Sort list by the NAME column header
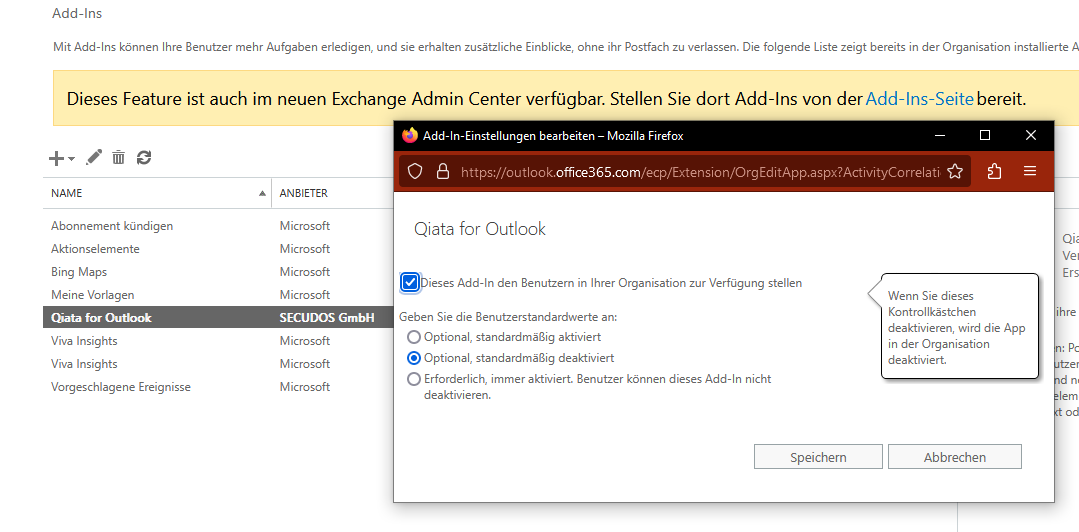1079x532 pixels. click(67, 193)
